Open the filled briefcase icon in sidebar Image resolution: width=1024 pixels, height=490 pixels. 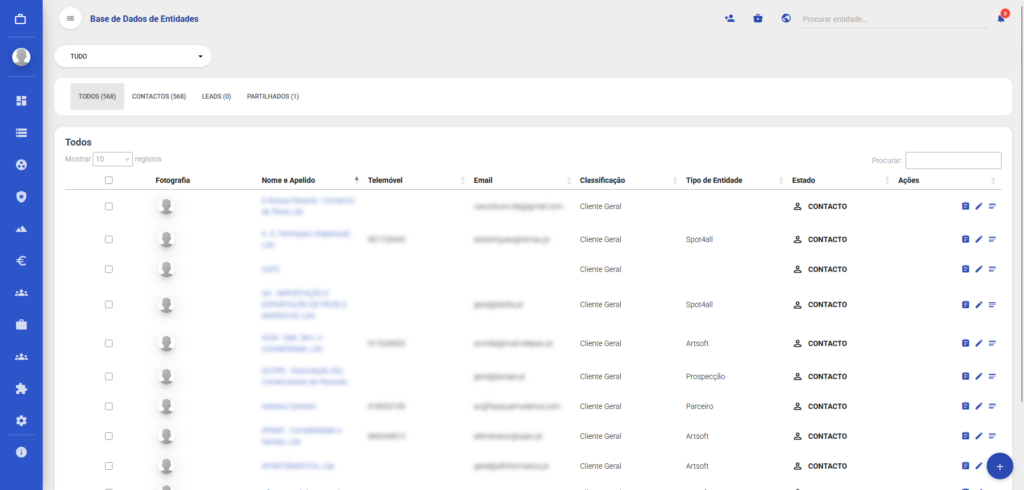pyautogui.click(x=21, y=325)
